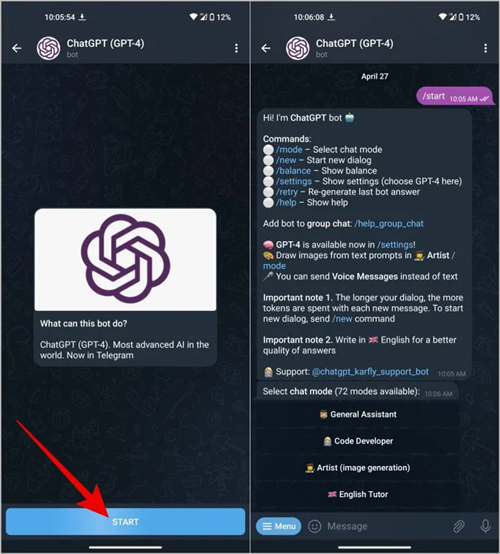Tap the back arrow in right chat

(266, 48)
